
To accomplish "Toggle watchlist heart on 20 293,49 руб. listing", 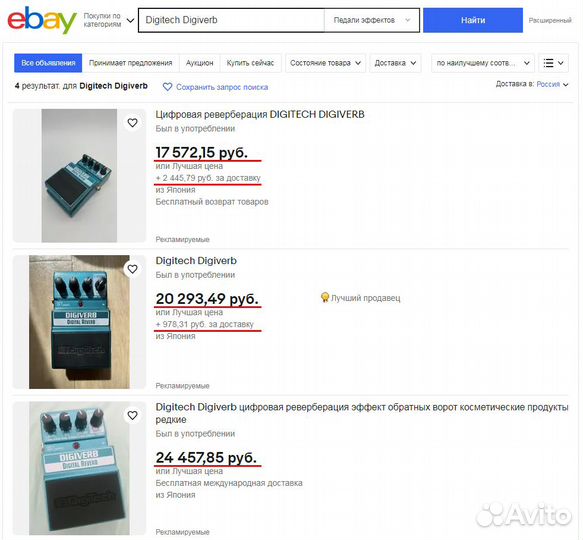I will click(132, 269).
